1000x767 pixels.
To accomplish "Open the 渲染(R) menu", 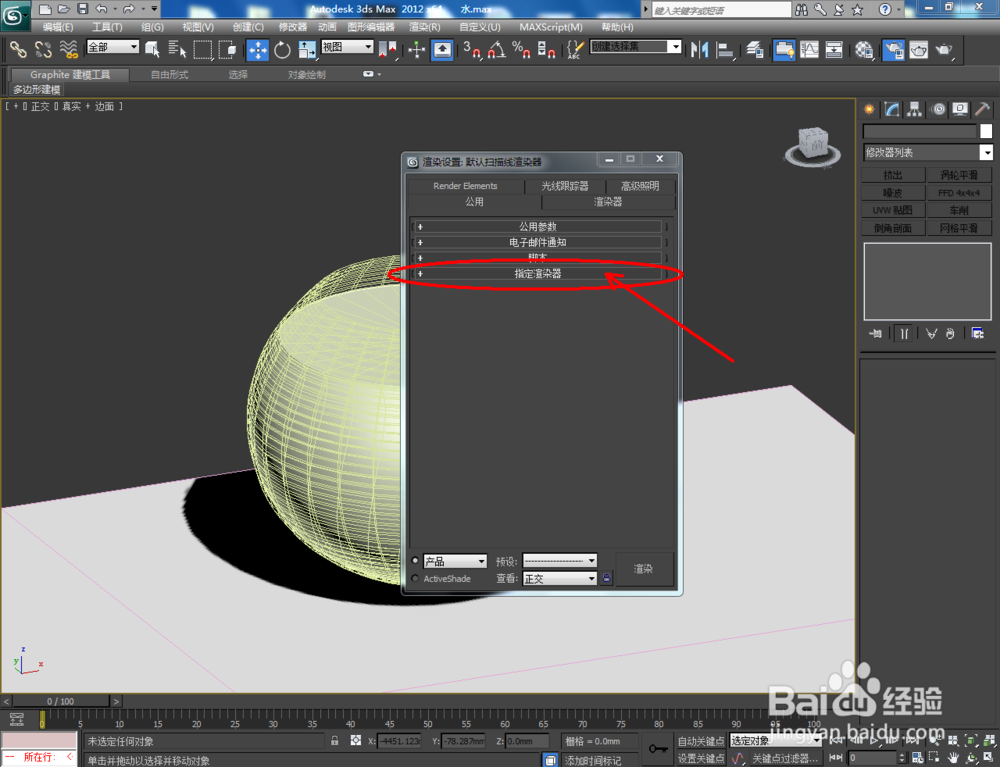I will (424, 27).
